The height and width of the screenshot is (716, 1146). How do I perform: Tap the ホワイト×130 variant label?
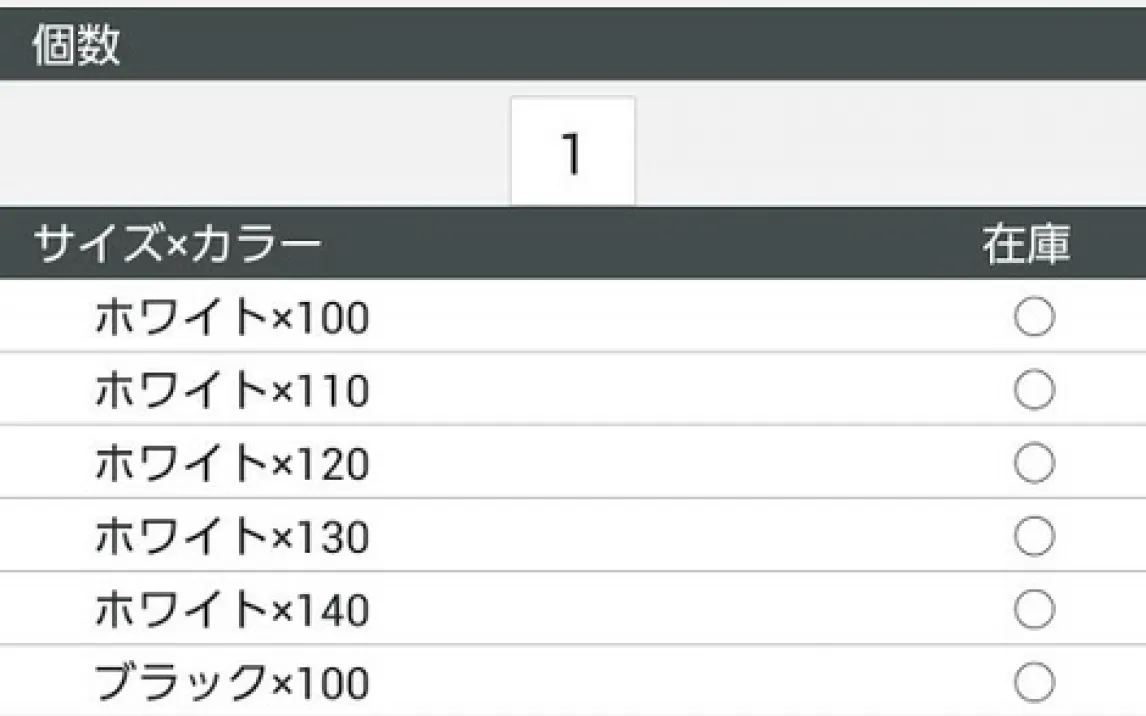tap(232, 538)
